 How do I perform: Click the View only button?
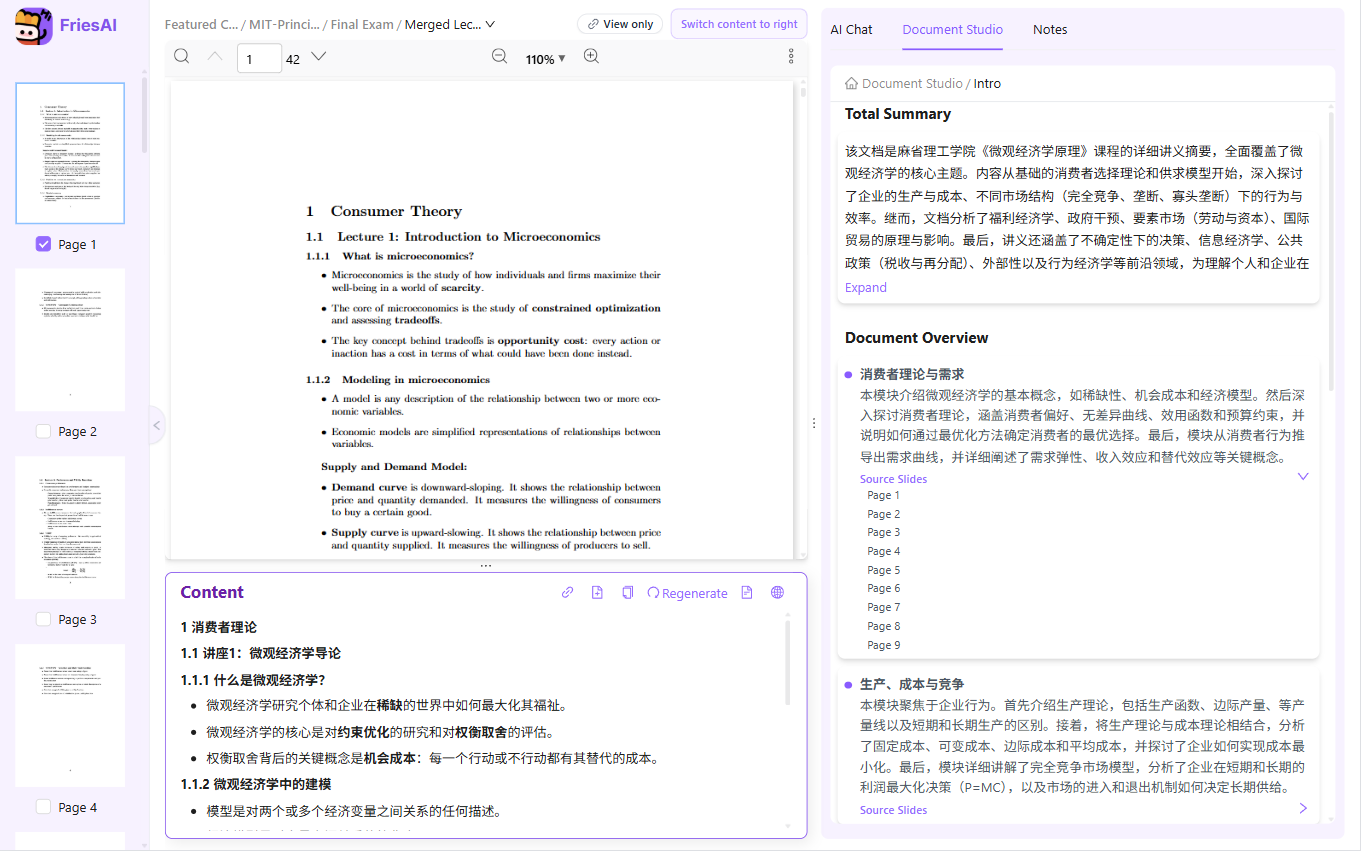click(620, 24)
